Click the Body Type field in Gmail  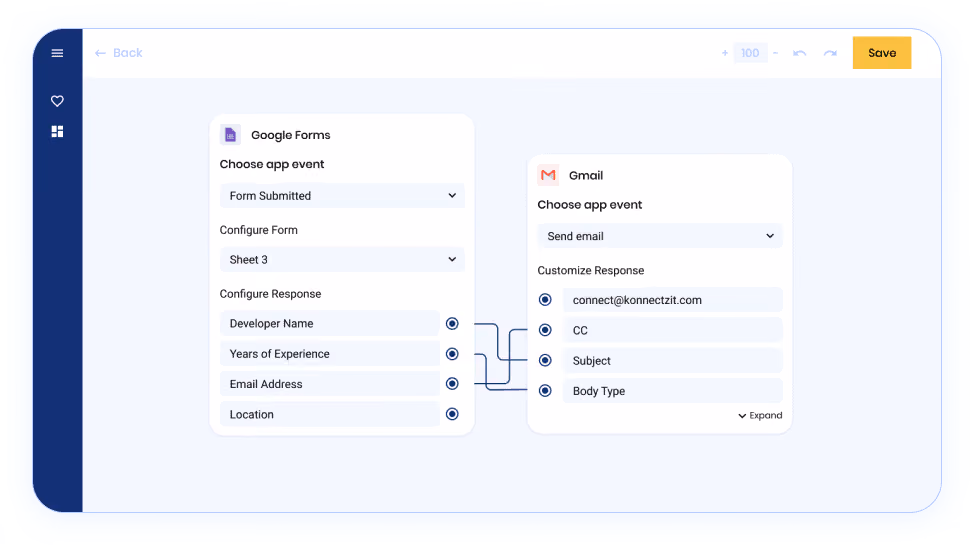coord(673,391)
